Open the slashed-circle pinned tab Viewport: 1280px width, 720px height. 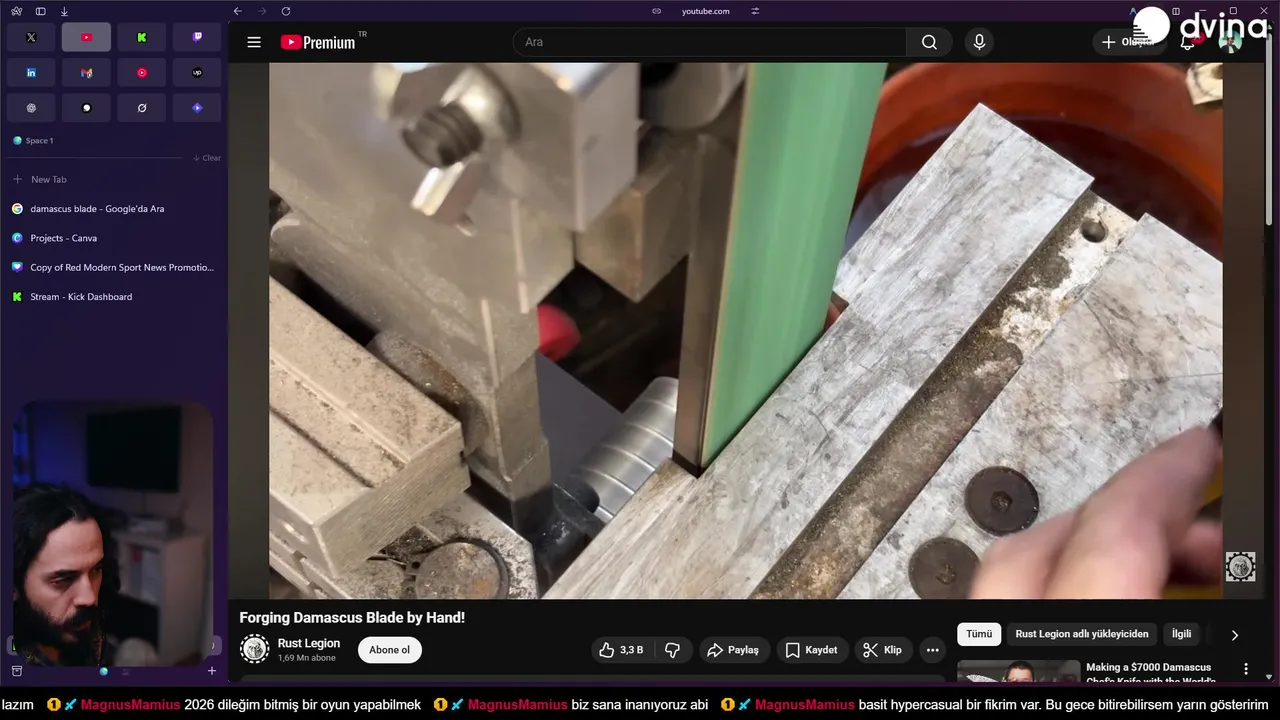pyautogui.click(x=142, y=108)
